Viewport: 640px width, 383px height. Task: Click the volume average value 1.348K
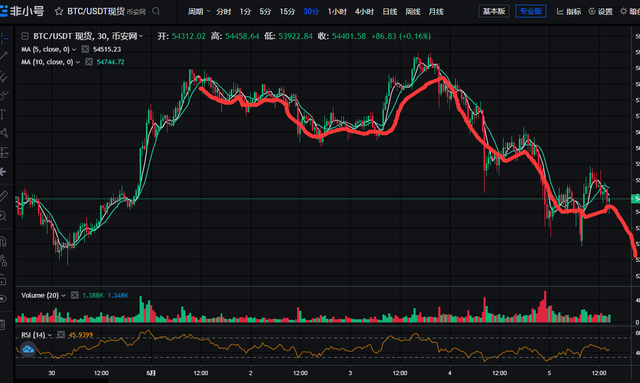pos(118,295)
